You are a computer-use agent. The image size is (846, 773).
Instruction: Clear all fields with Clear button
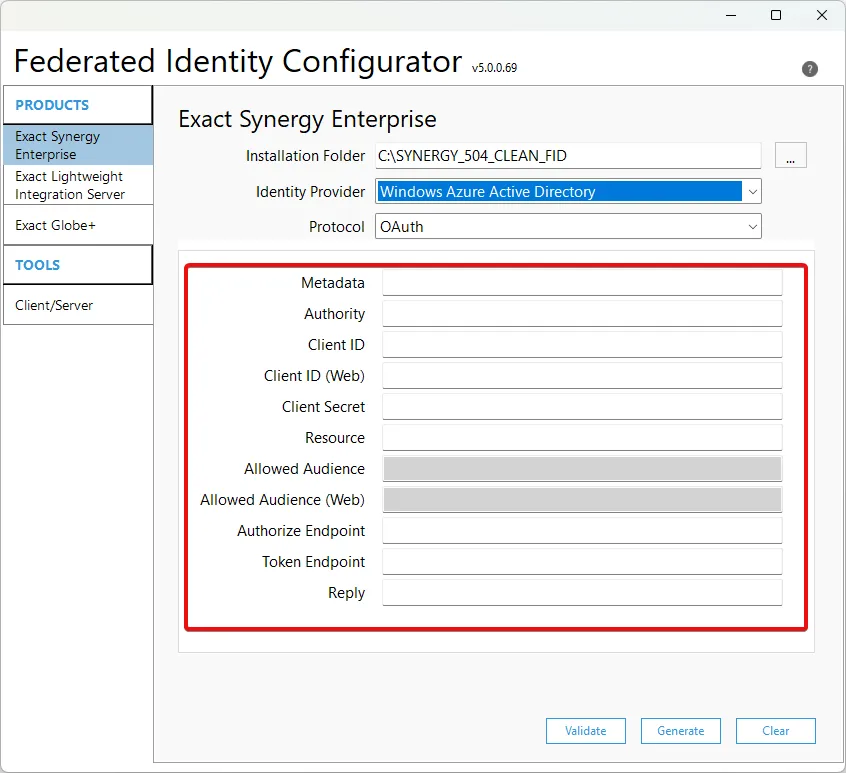tap(775, 730)
